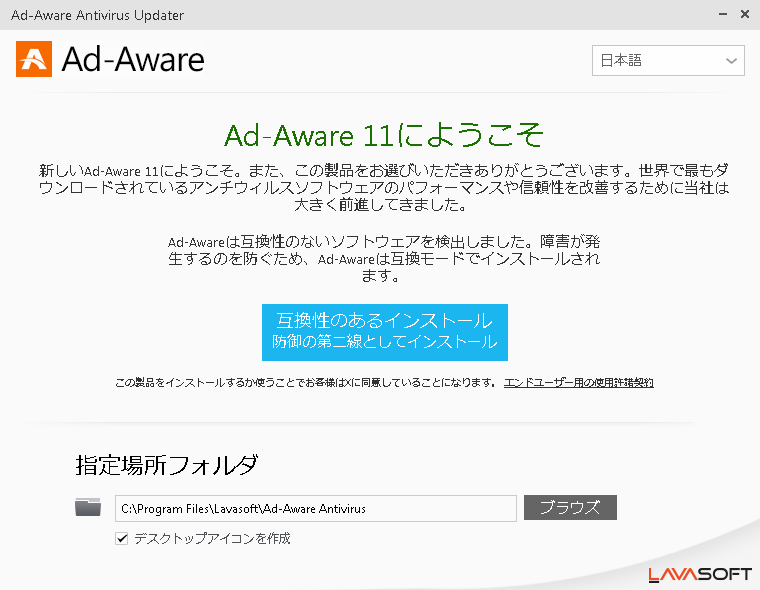Minimize the Ad-Aware Antivirus Updater window

(x=723, y=15)
